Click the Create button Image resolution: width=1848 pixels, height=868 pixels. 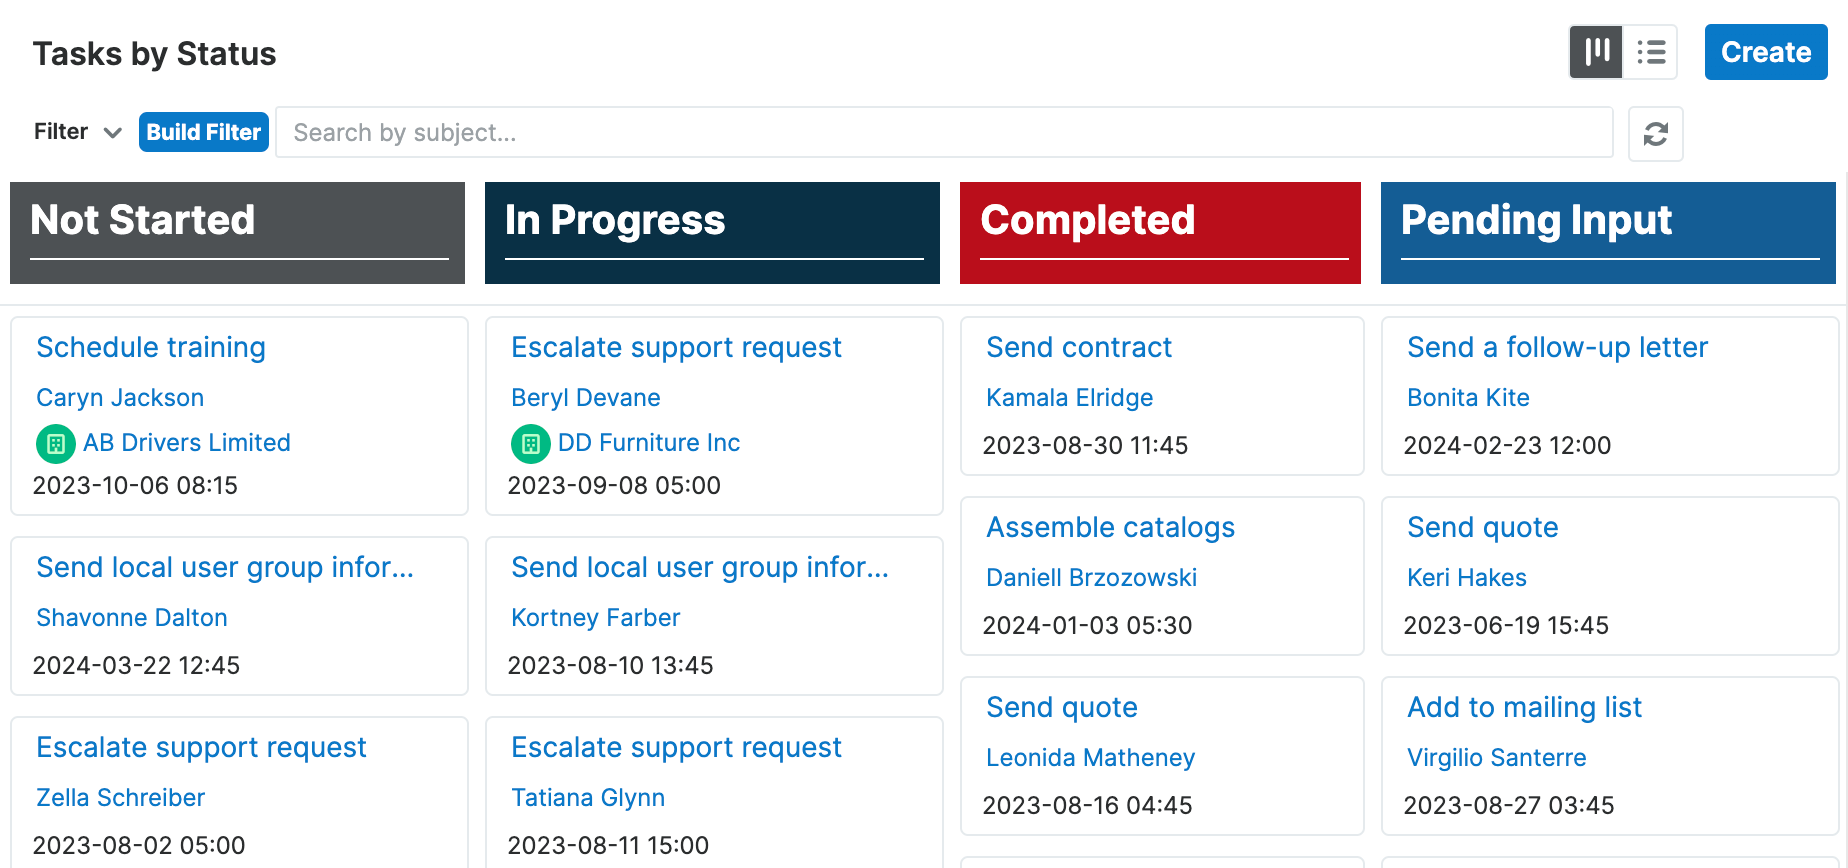pyautogui.click(x=1765, y=52)
